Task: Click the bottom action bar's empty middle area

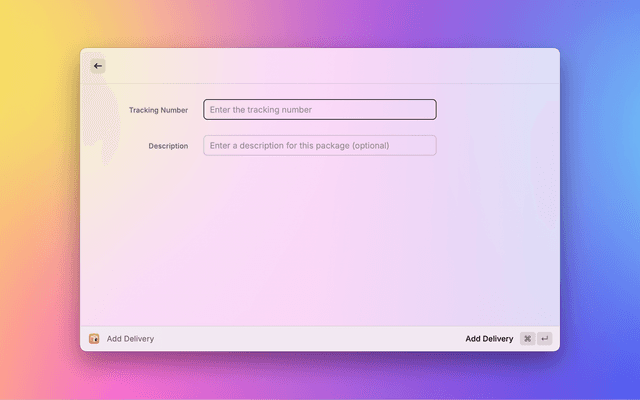Action: [x=310, y=339]
